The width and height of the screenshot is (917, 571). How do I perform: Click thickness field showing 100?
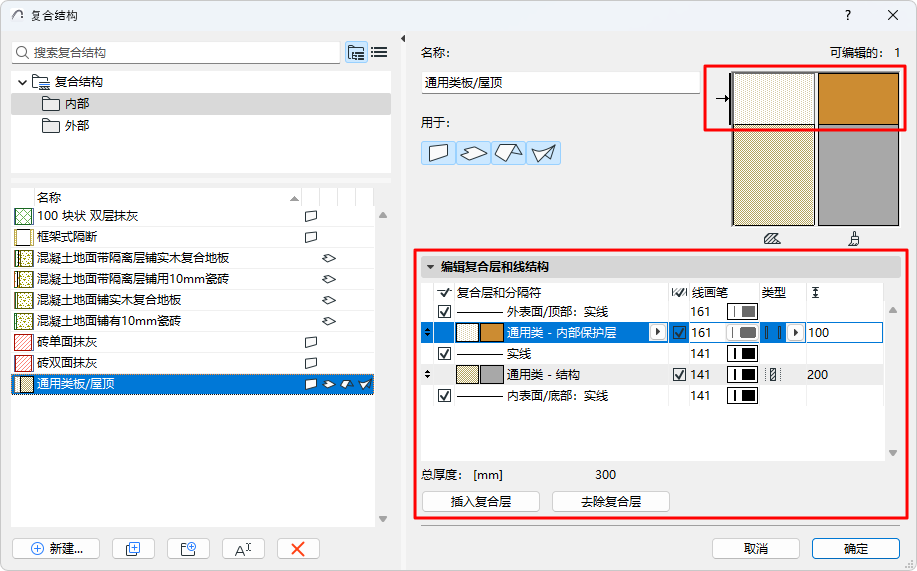coord(844,332)
